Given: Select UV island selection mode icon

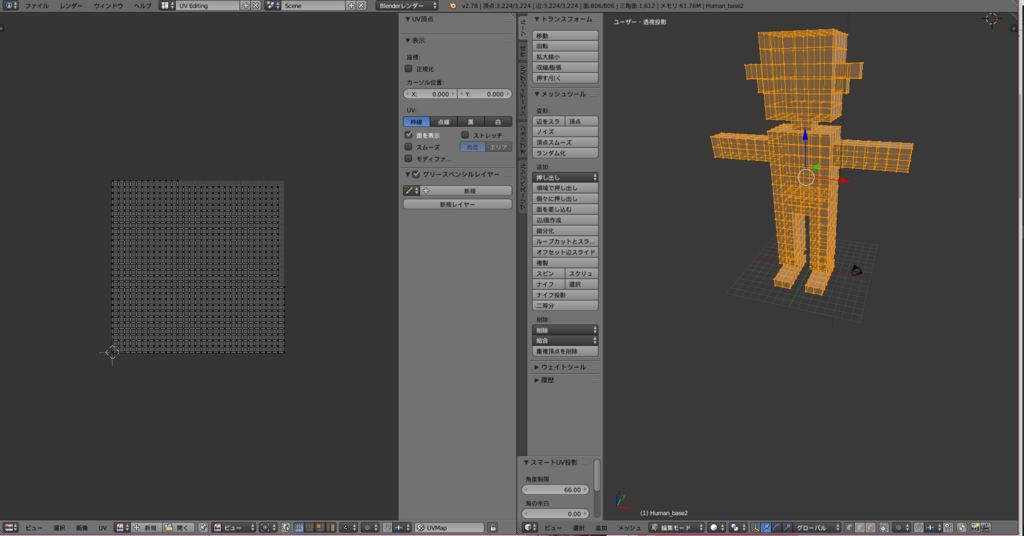Looking at the screenshot, I should 331,528.
